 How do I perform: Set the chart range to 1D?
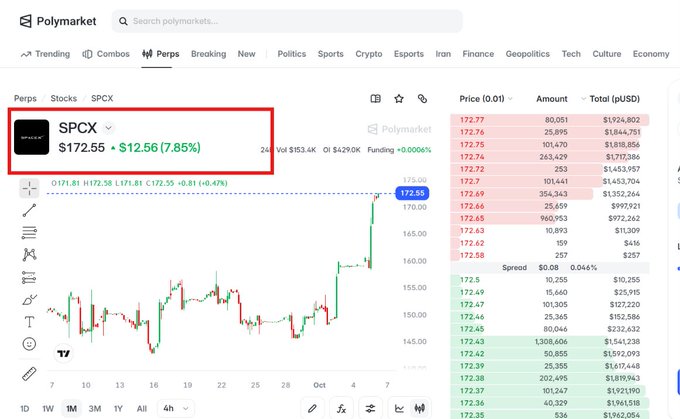tap(25, 409)
